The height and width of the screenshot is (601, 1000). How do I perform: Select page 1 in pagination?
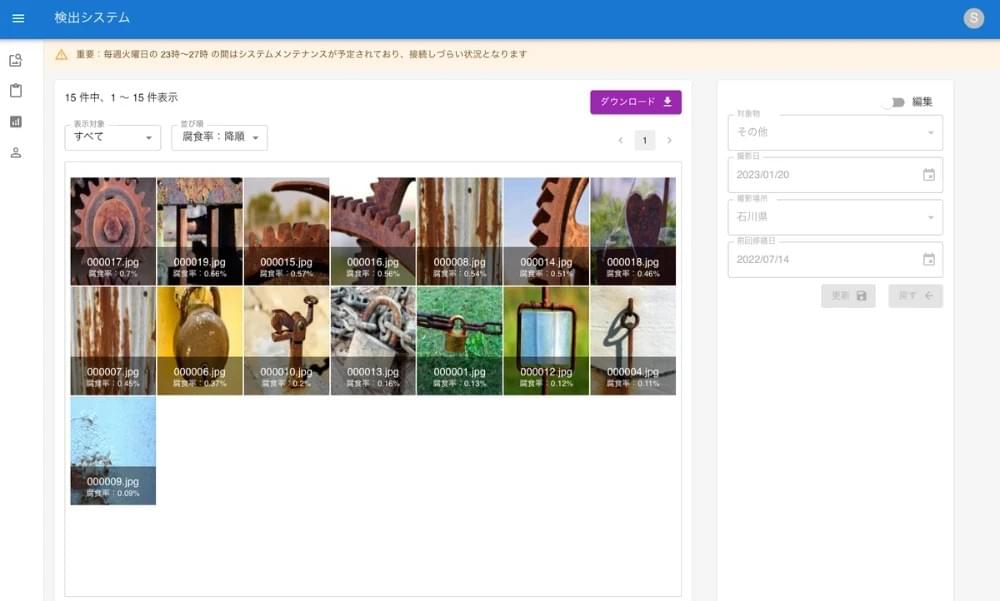click(x=645, y=140)
